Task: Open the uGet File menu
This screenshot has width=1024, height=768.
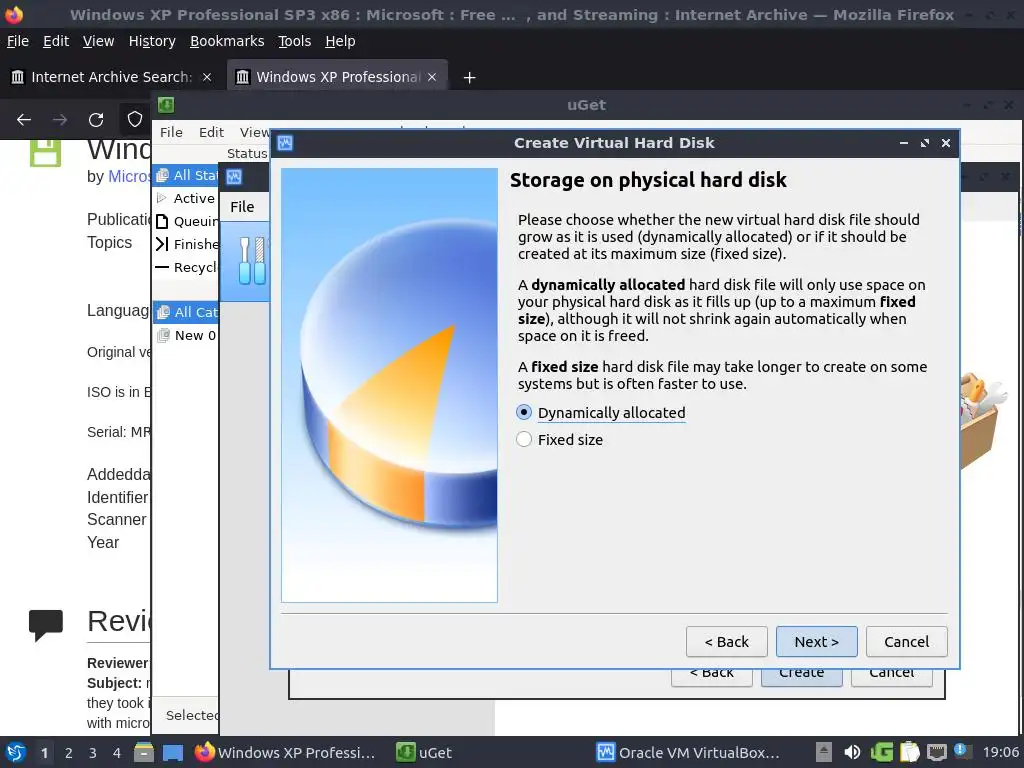Action: click(171, 132)
